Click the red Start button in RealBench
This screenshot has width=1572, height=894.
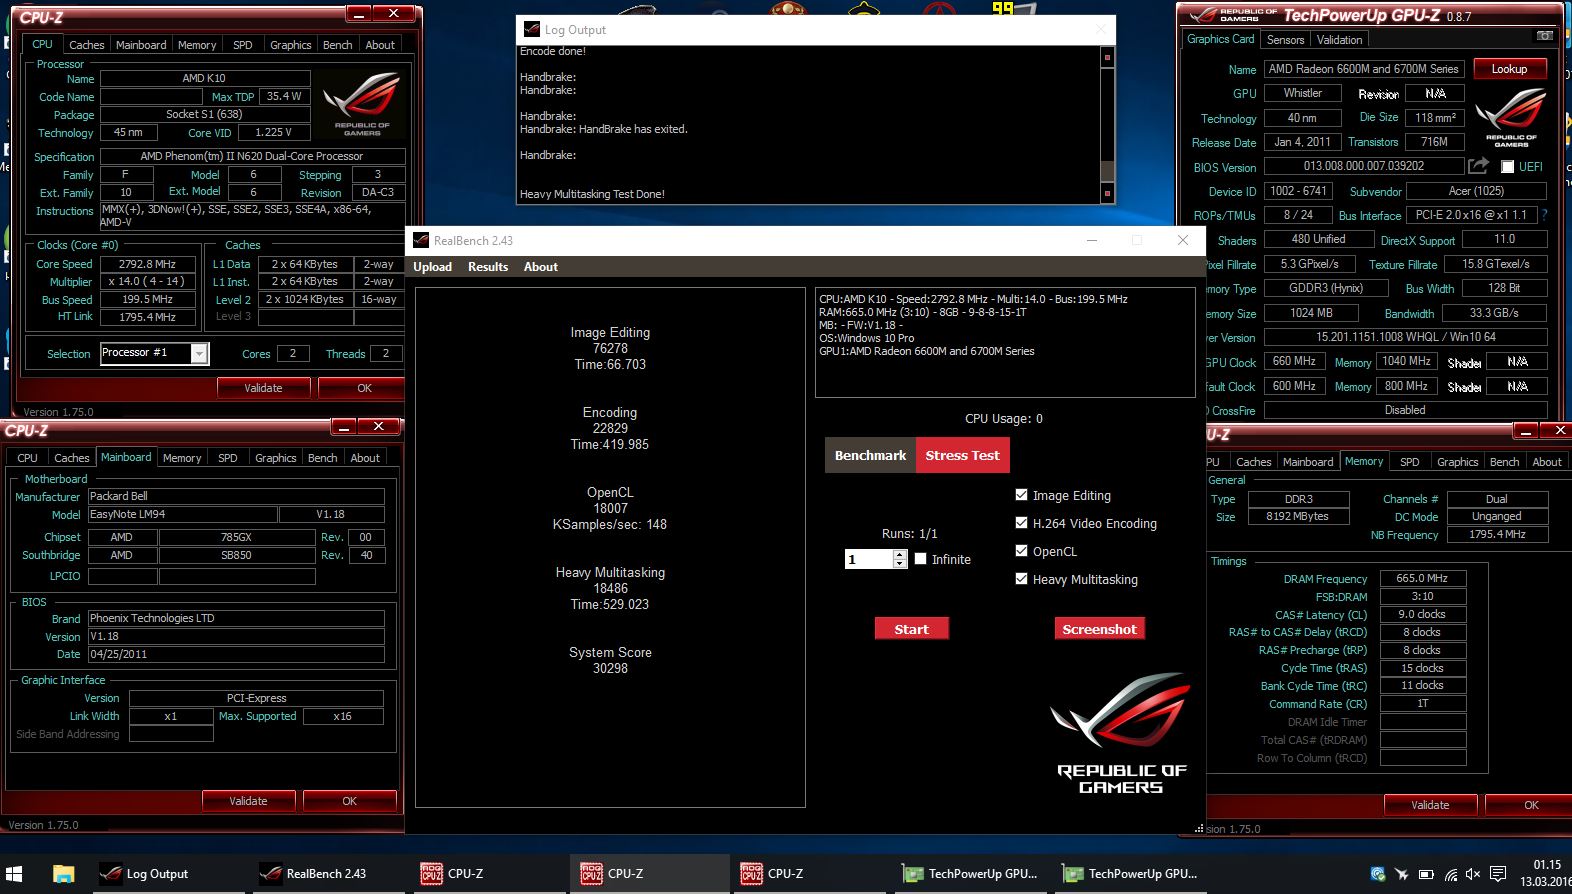pos(911,629)
